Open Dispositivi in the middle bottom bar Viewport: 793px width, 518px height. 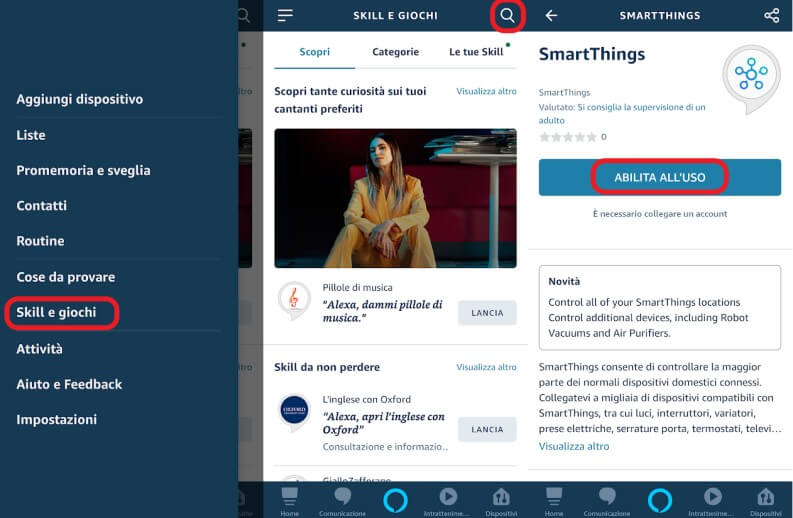click(x=501, y=502)
